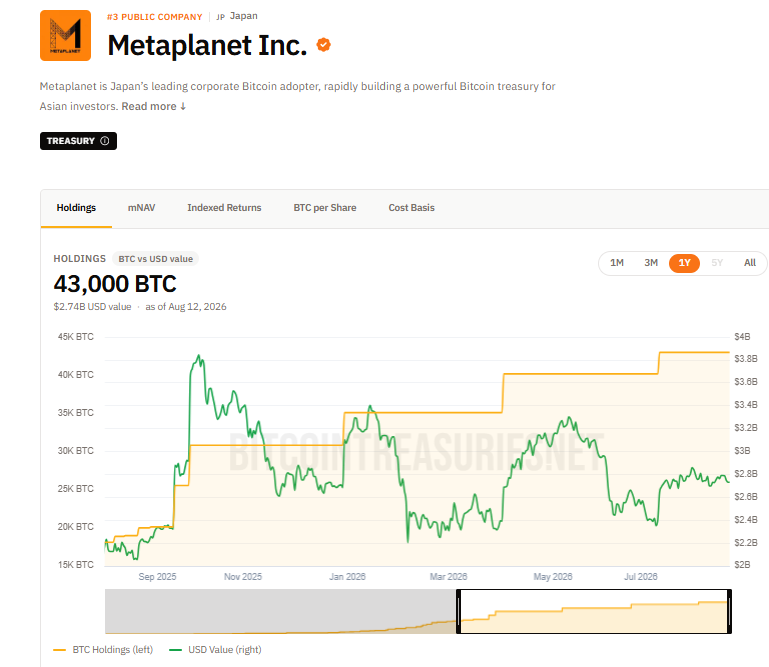The height and width of the screenshot is (667, 769).
Task: Open the BTC vs USD value selector
Action: pyautogui.click(x=155, y=259)
